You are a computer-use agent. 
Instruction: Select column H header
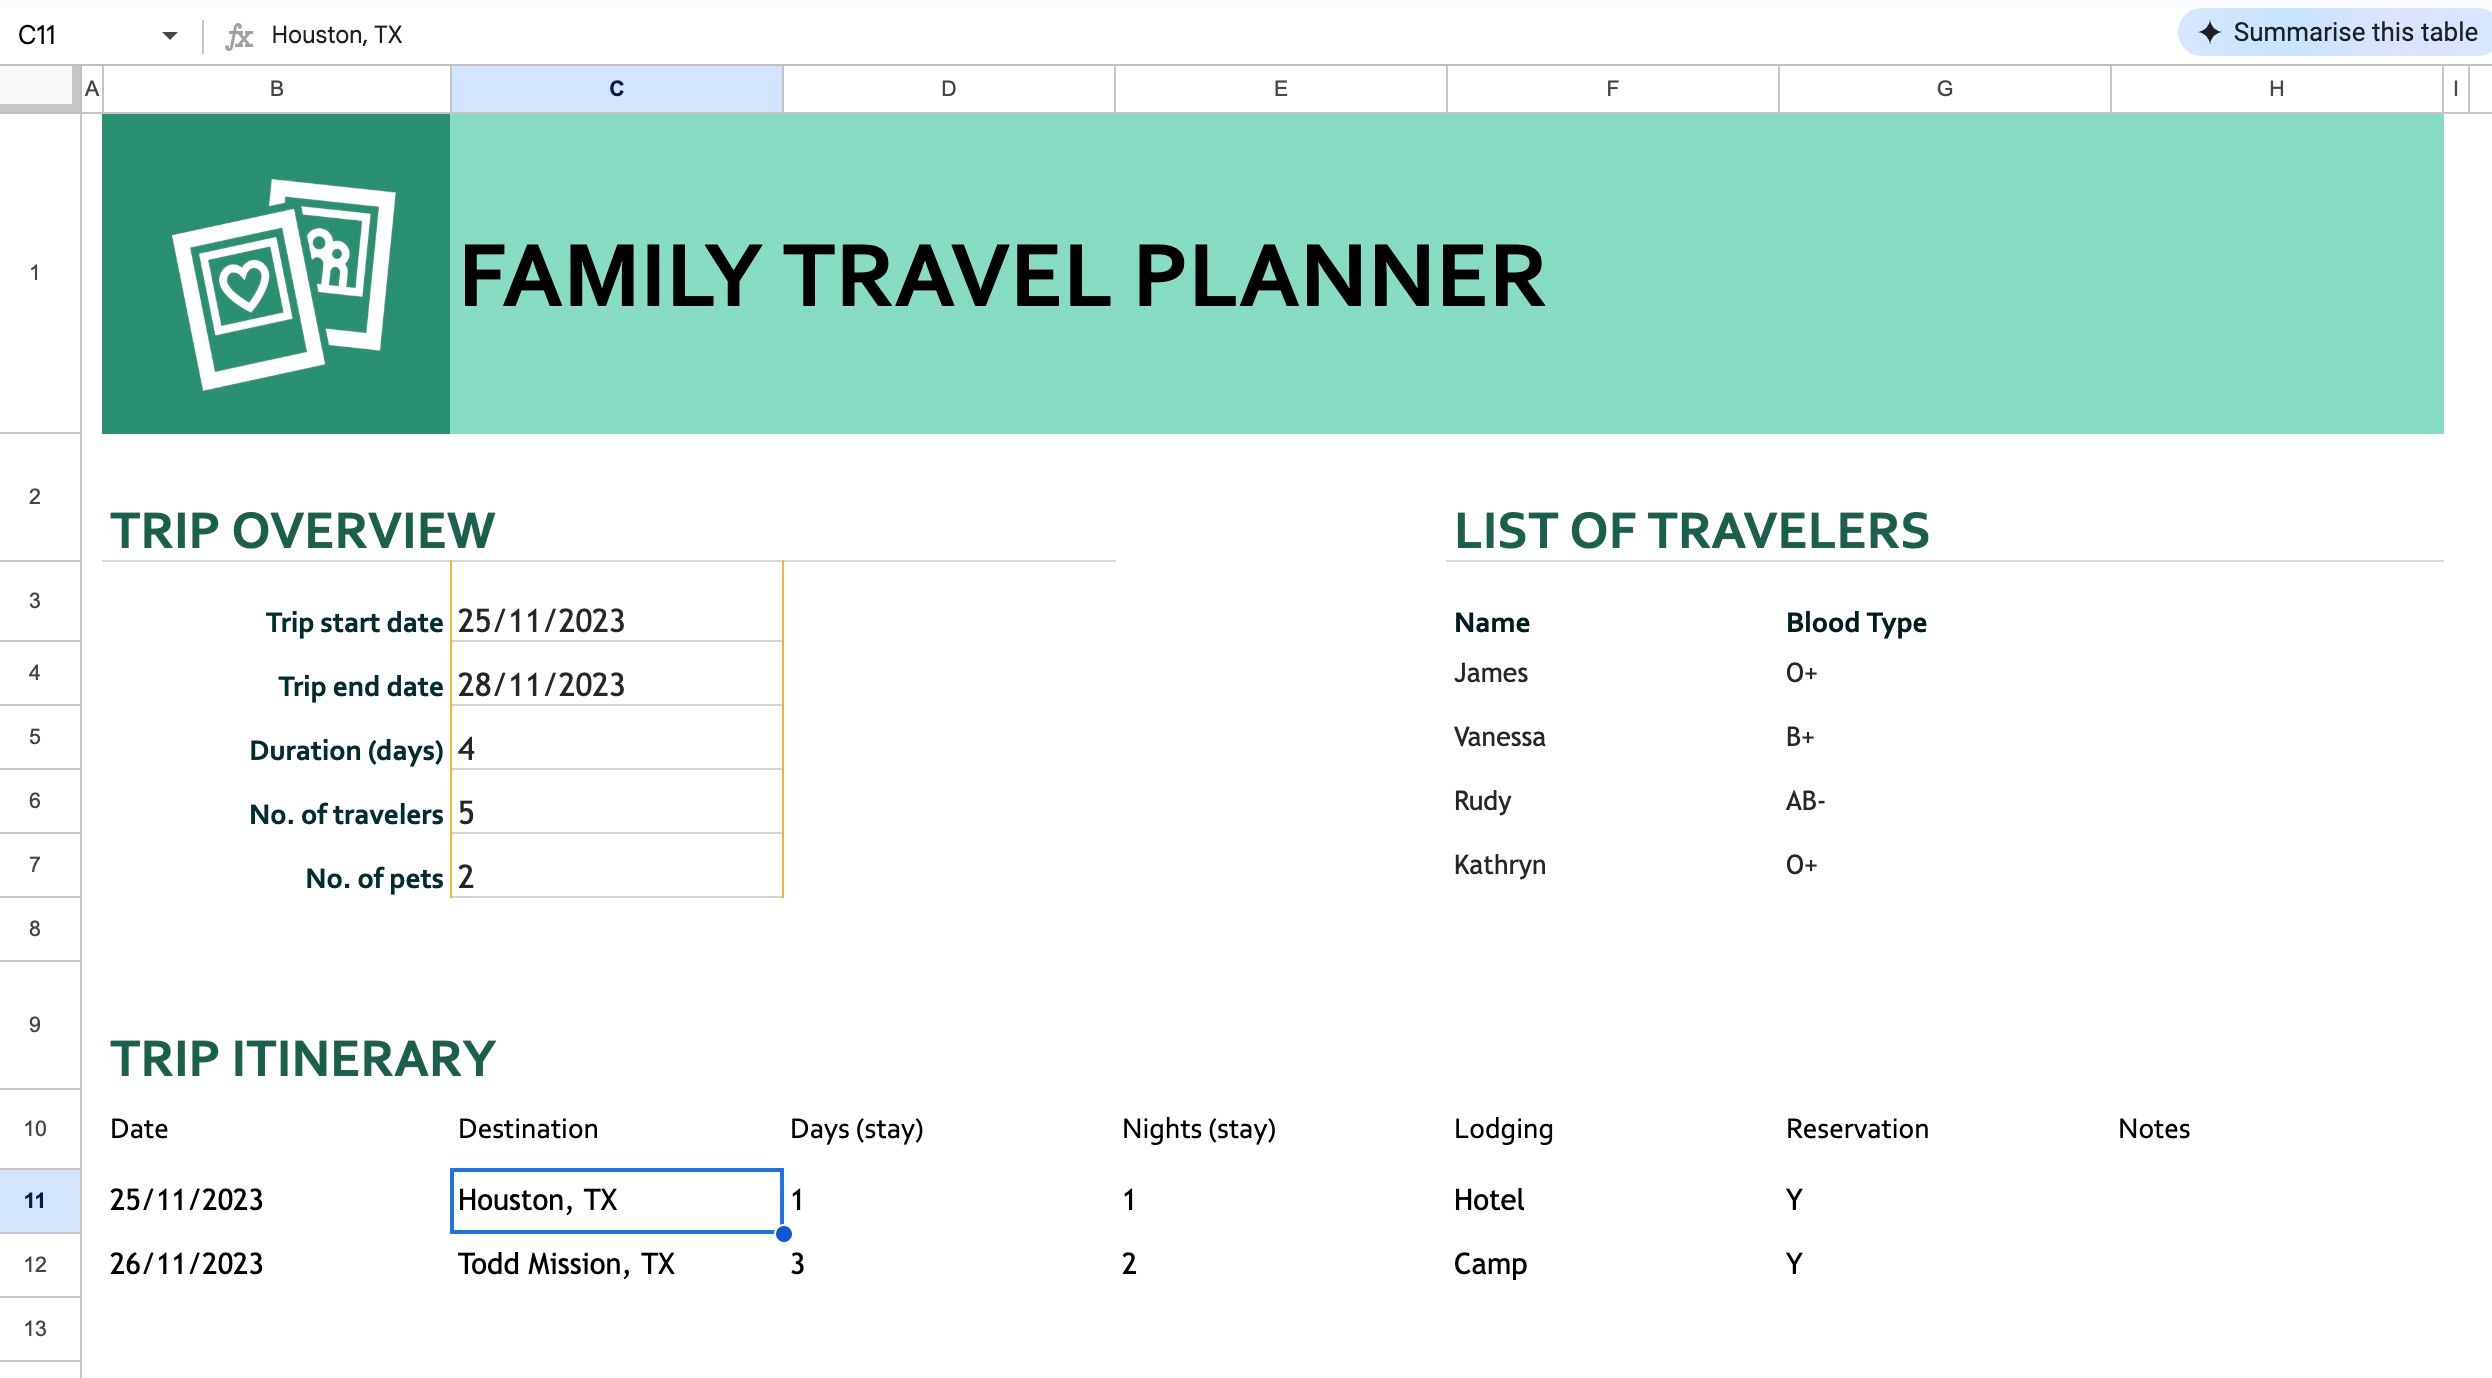(x=2277, y=89)
